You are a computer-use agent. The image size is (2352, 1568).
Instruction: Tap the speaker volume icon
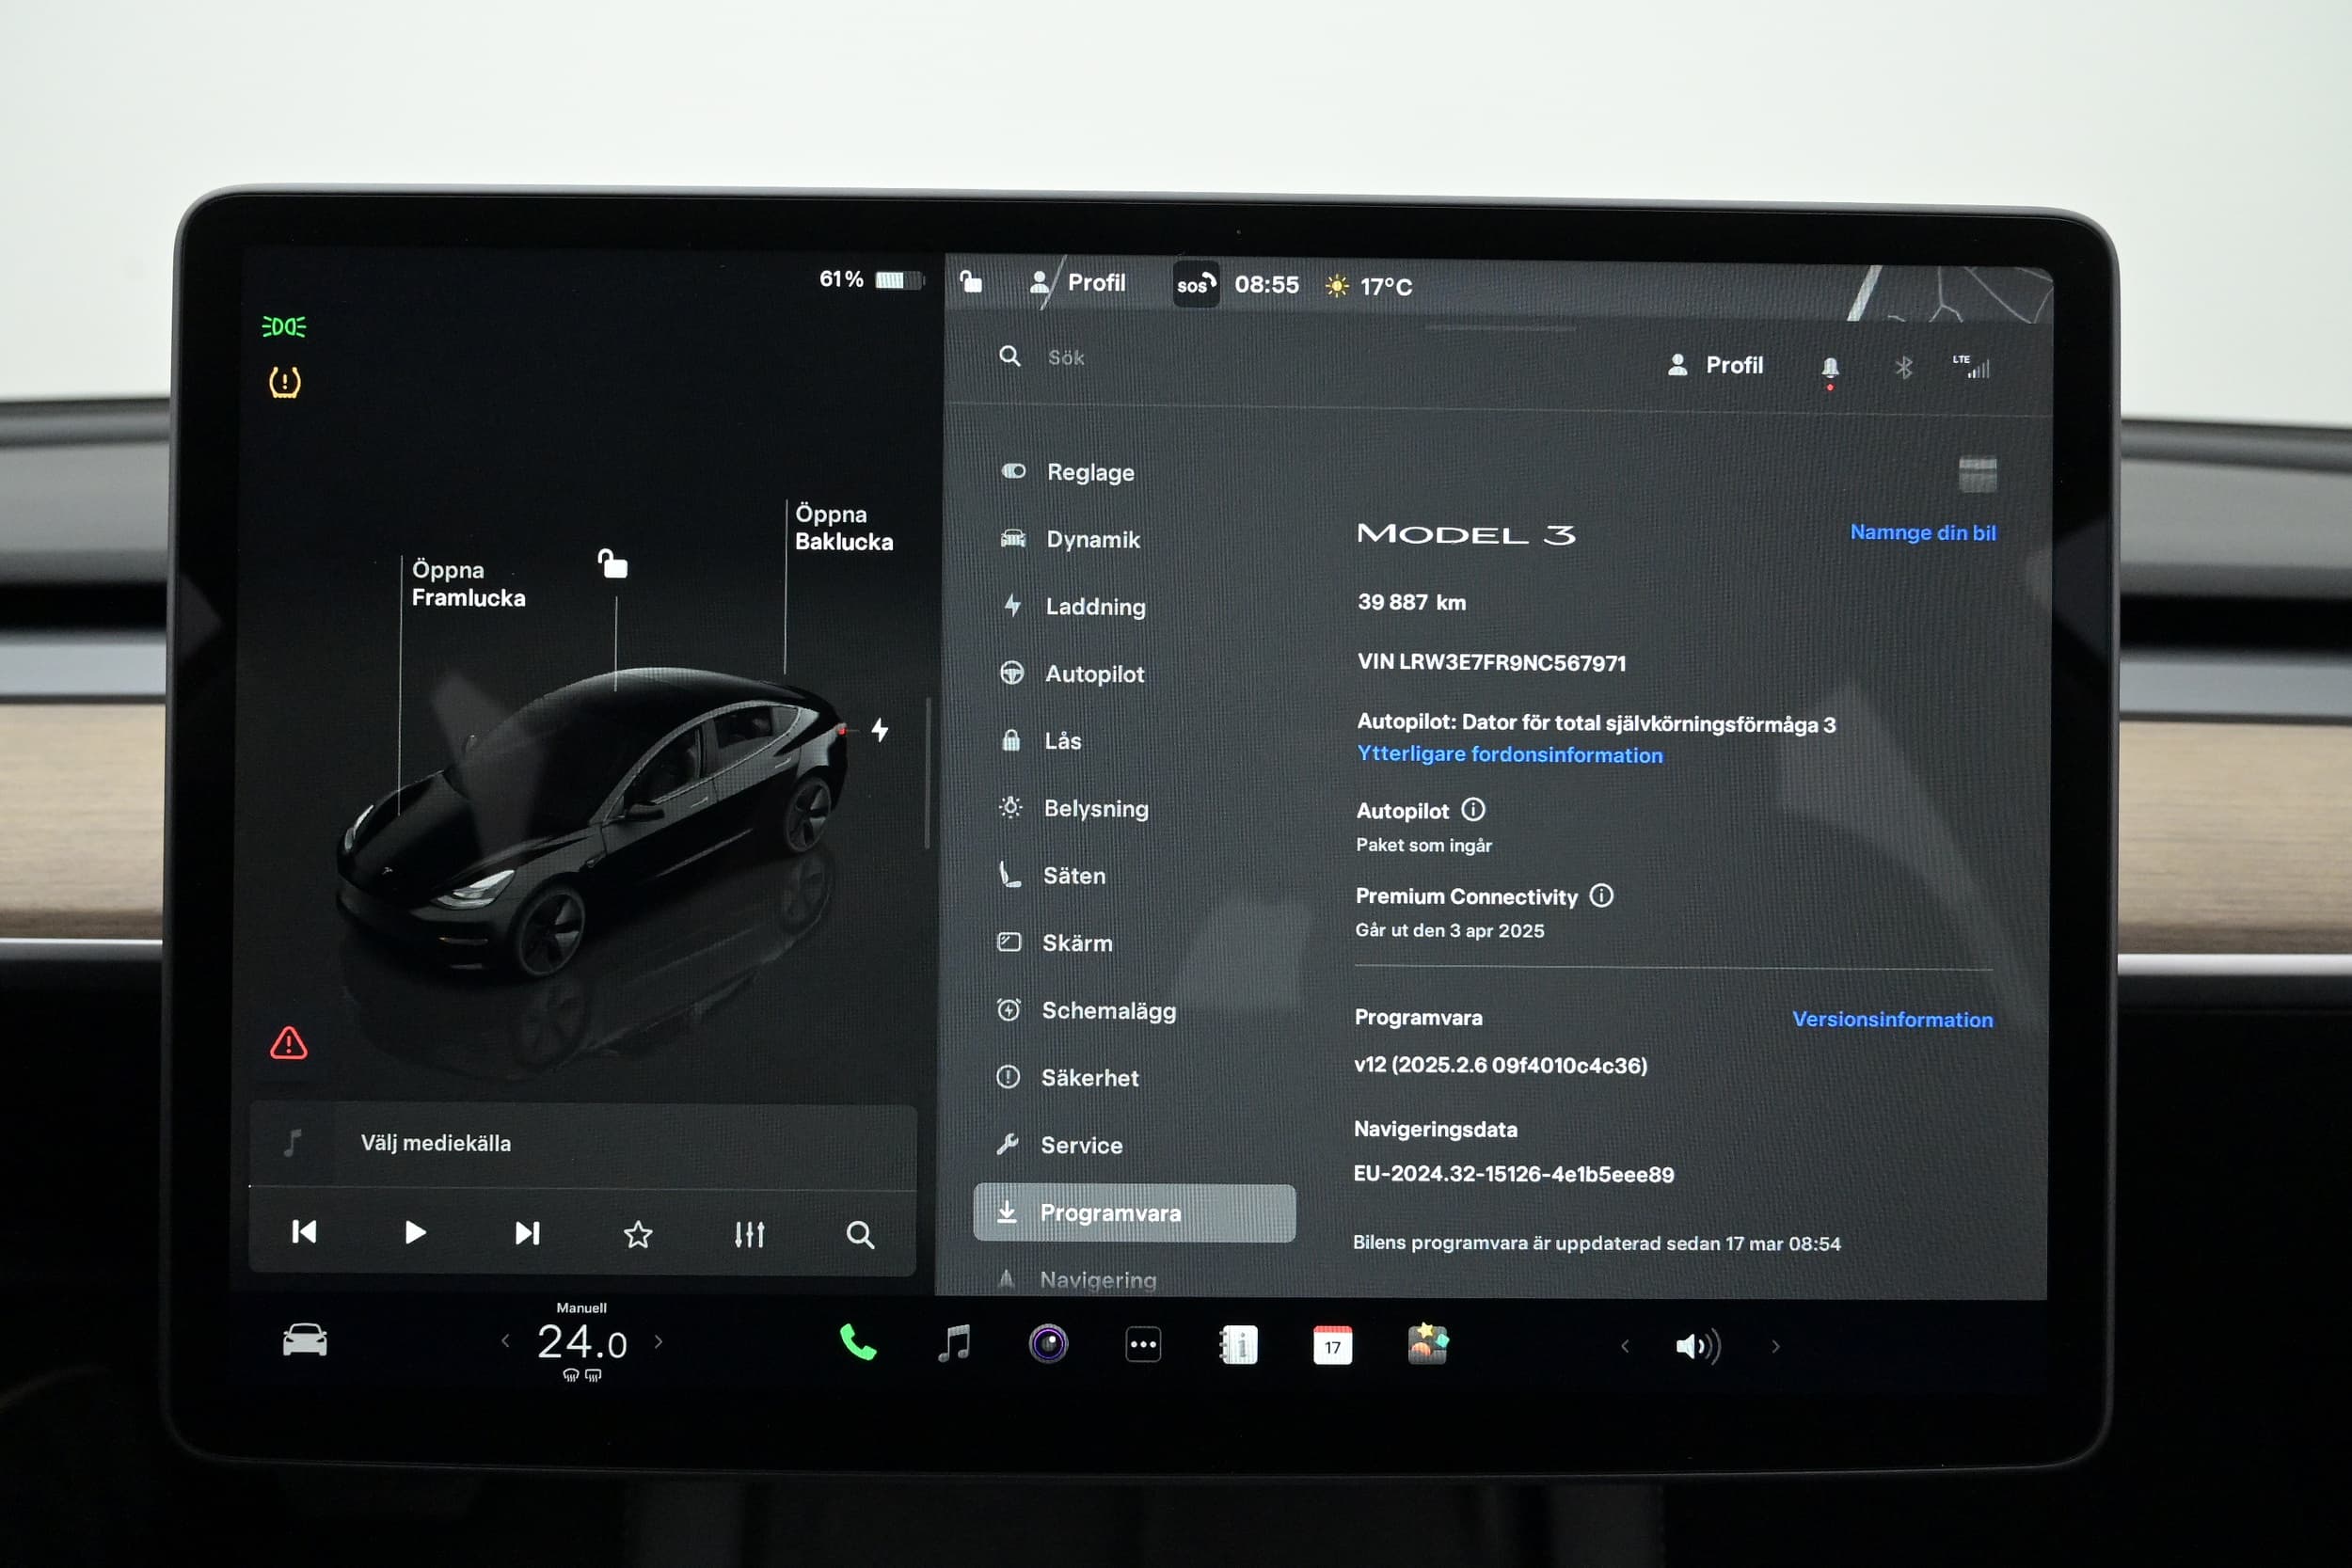coord(1698,1346)
